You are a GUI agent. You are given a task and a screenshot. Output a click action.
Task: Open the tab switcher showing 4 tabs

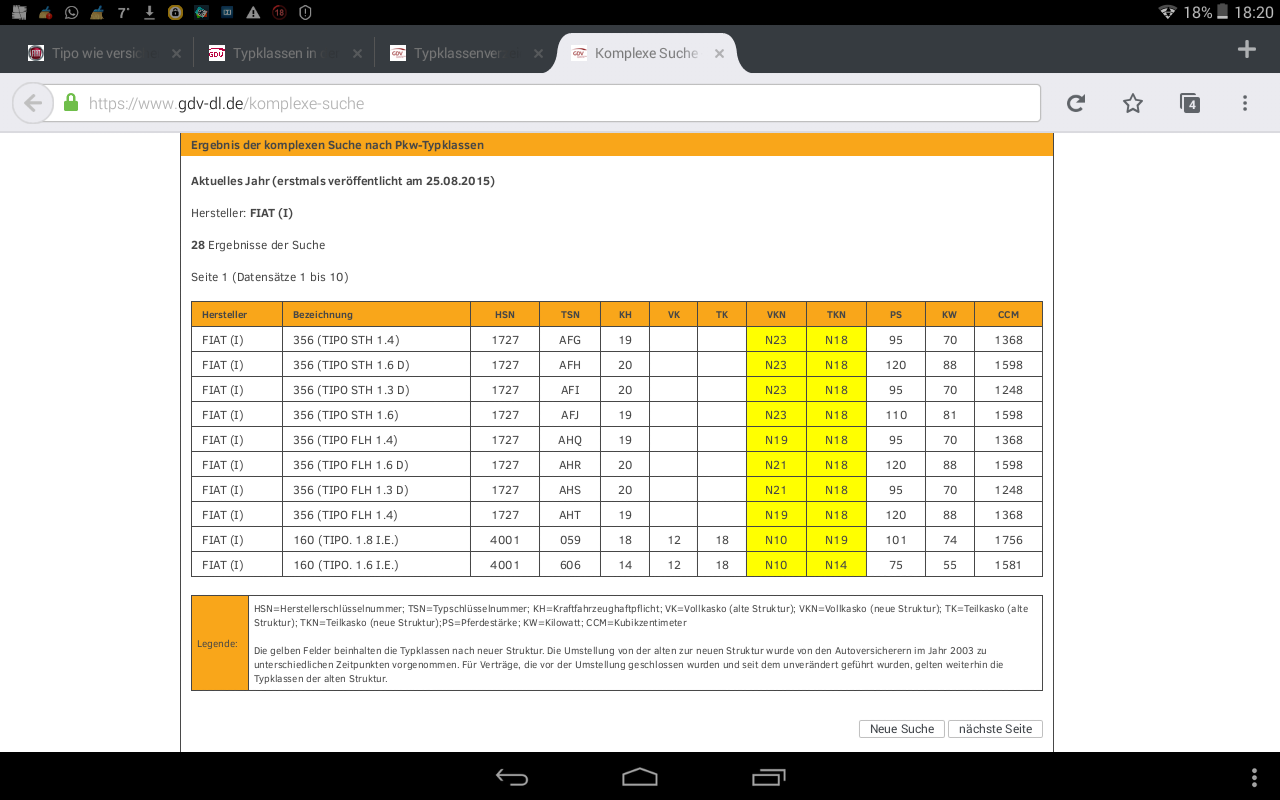click(x=1189, y=103)
